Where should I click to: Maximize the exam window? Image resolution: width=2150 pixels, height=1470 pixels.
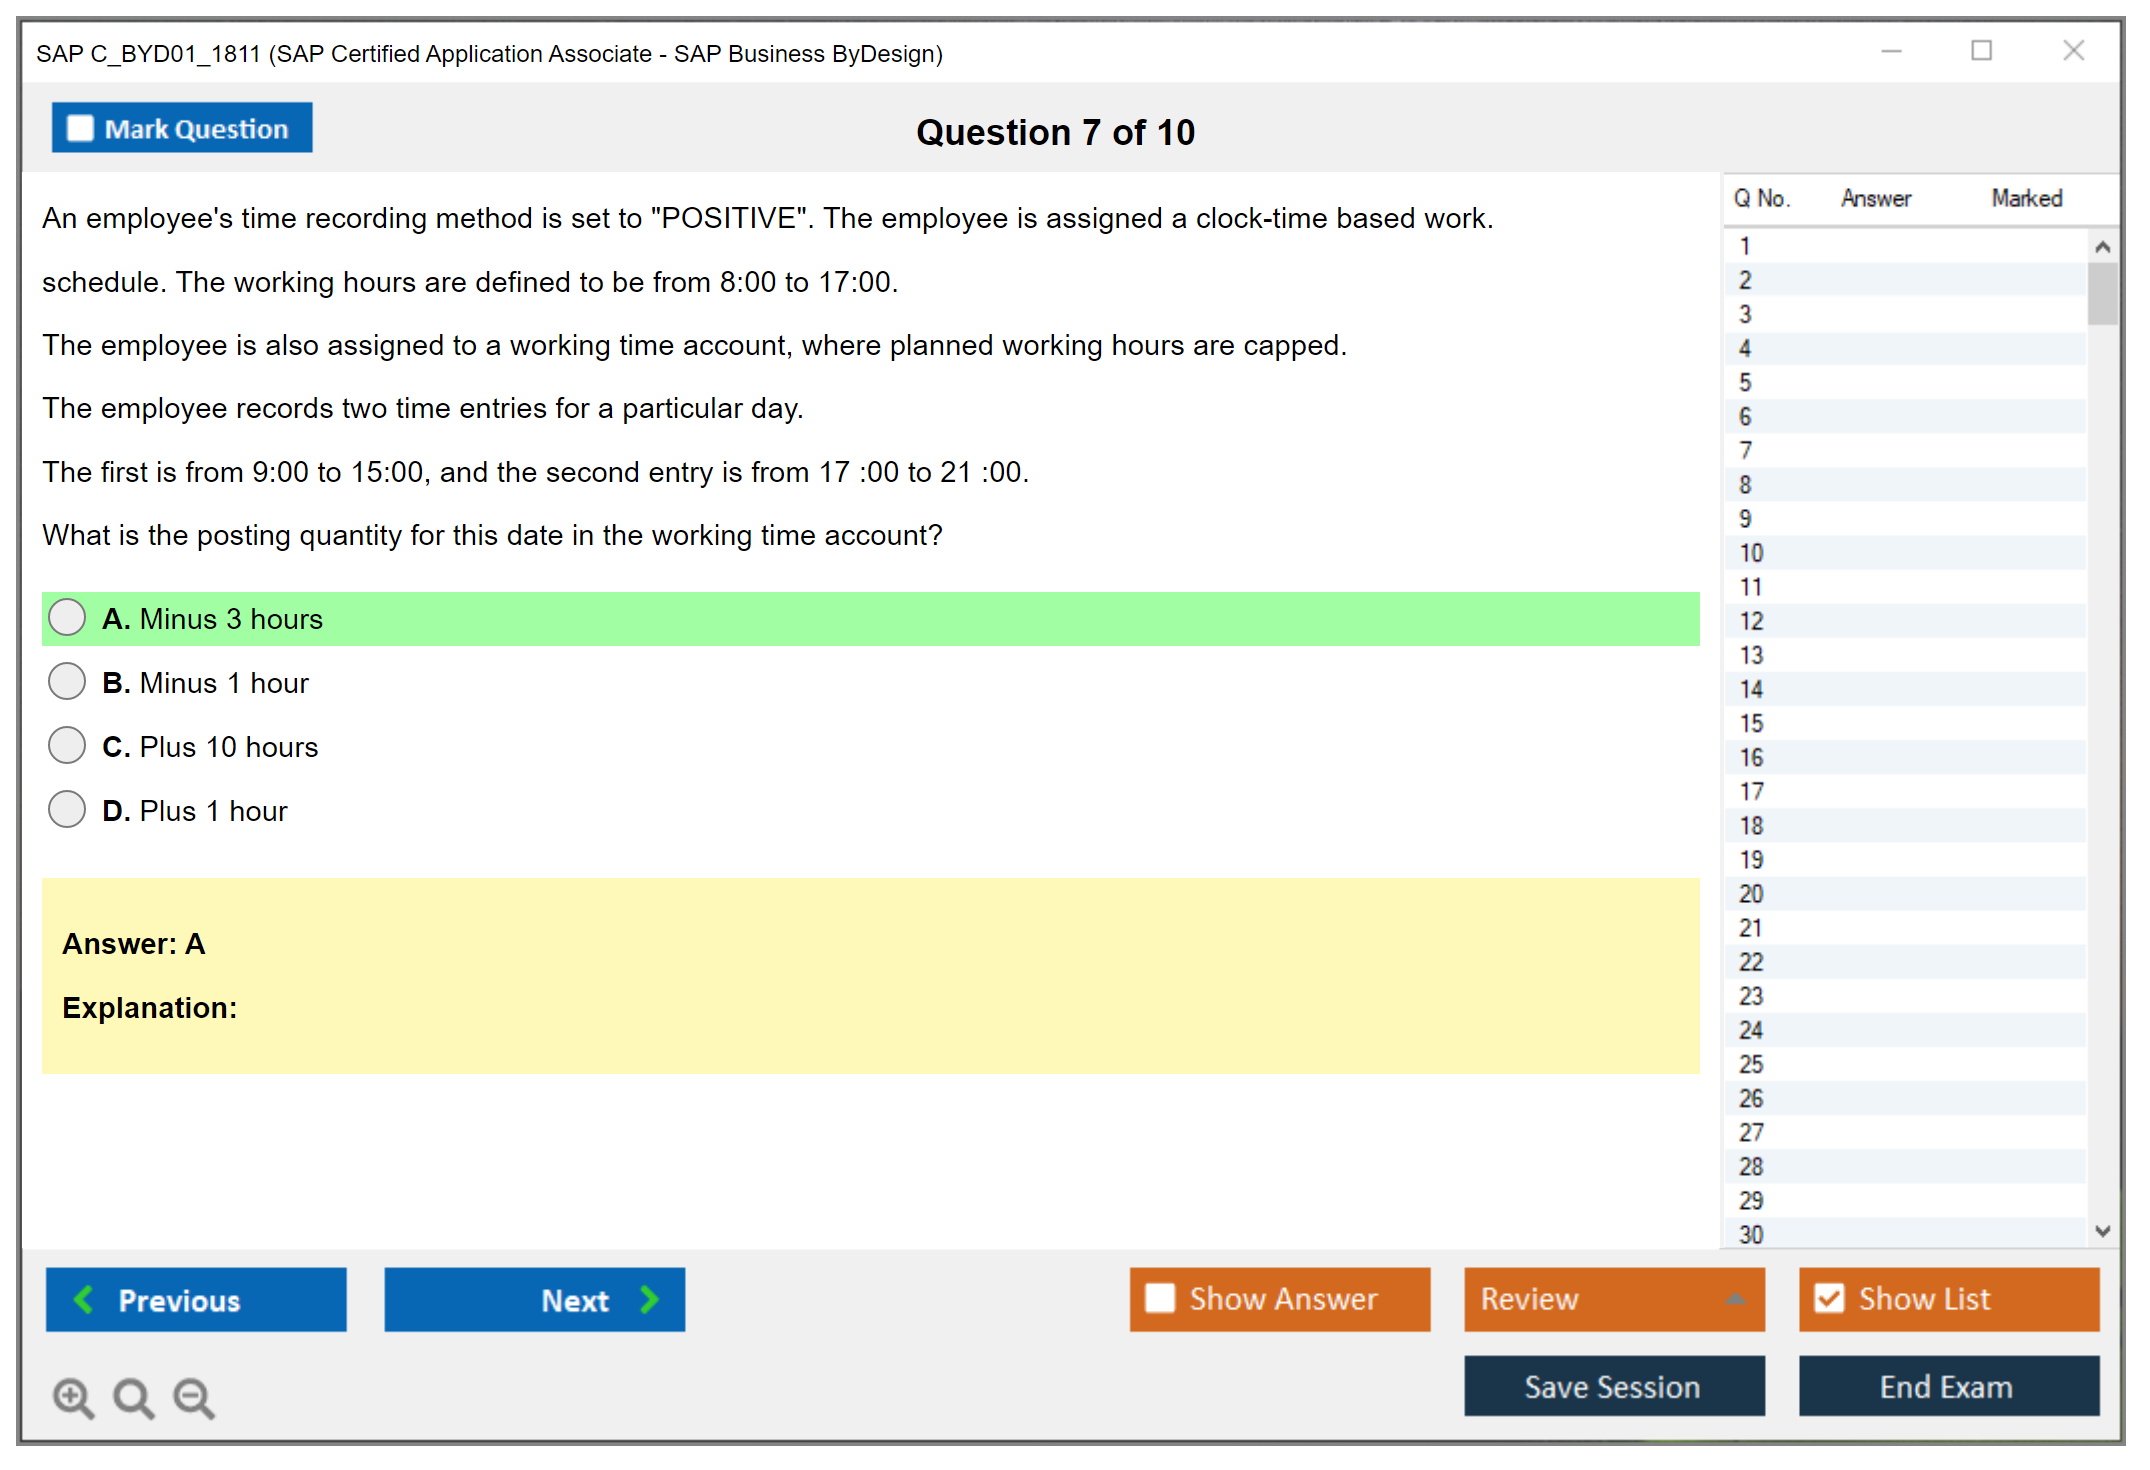(1981, 51)
